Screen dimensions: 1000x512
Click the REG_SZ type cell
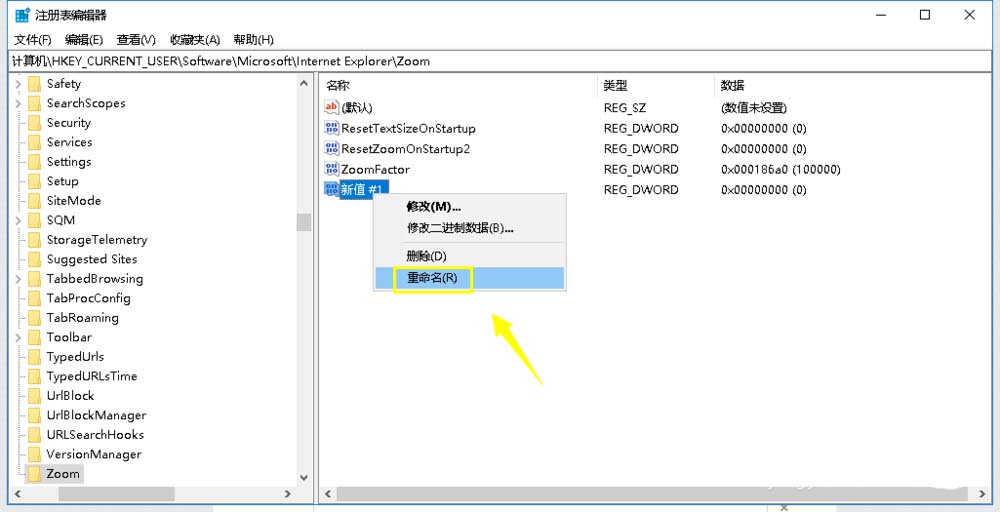625,108
